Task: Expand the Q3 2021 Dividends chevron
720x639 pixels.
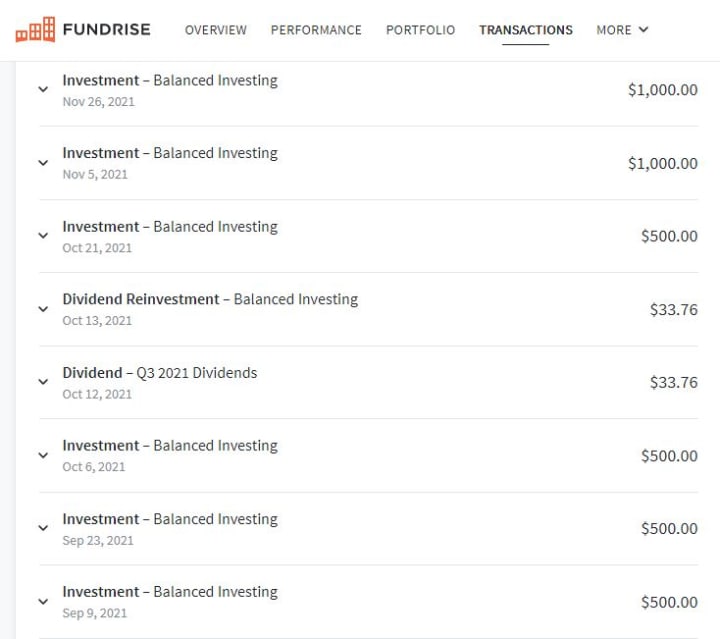Action: point(43,382)
